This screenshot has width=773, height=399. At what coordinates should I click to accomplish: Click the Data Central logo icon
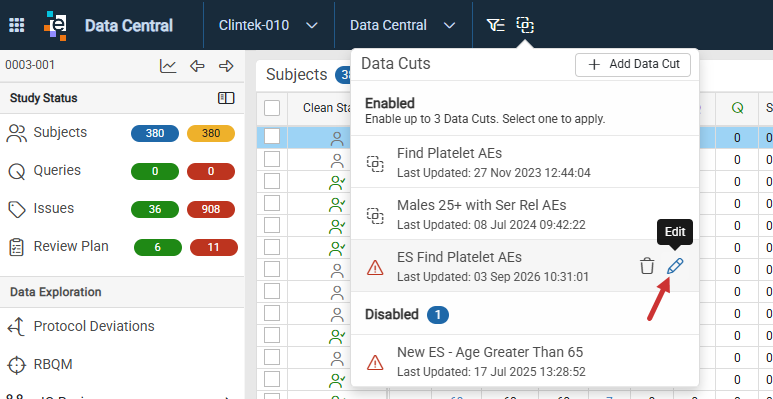55,25
